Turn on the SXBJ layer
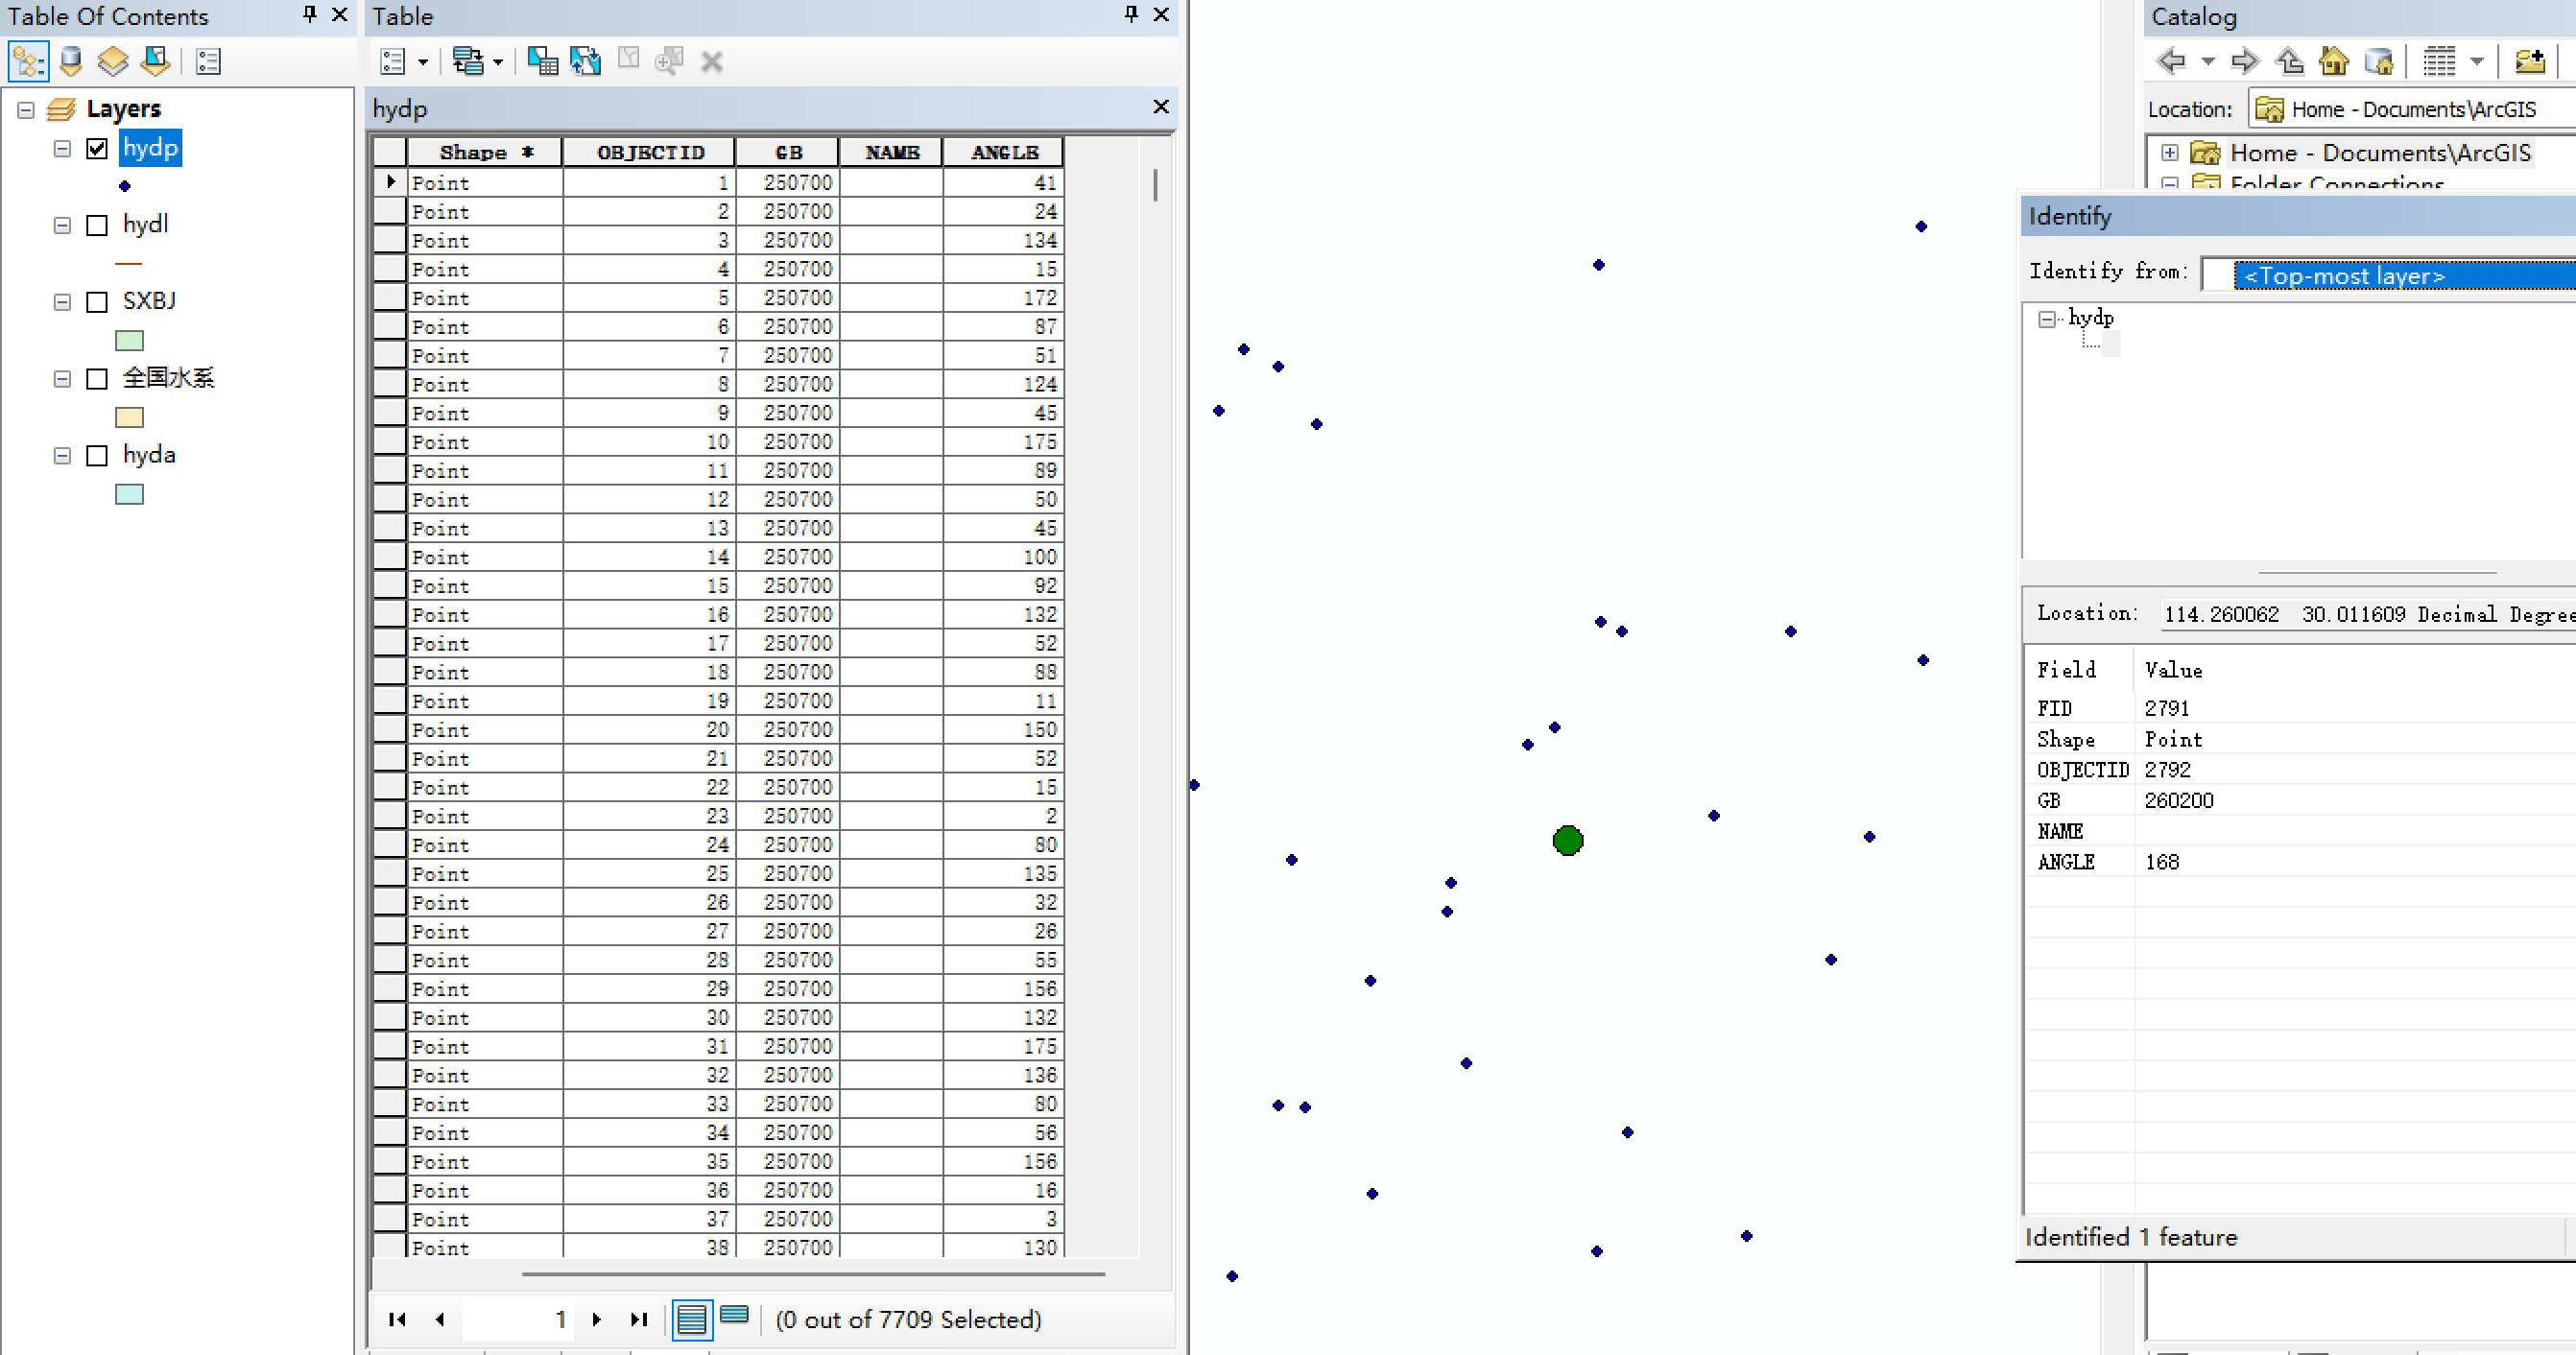Screen dimensions: 2576x1355 click(97, 302)
